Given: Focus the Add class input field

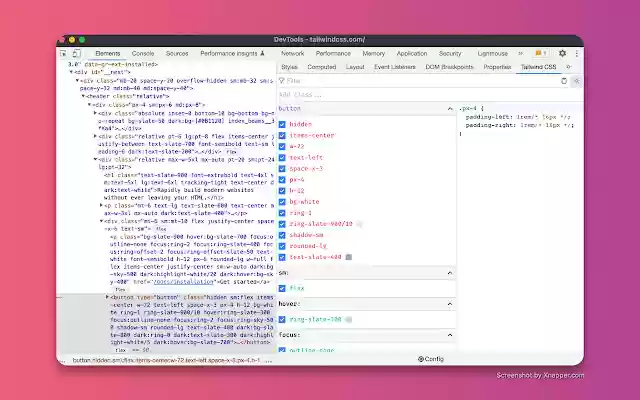Looking at the screenshot, I should pyautogui.click(x=429, y=95).
